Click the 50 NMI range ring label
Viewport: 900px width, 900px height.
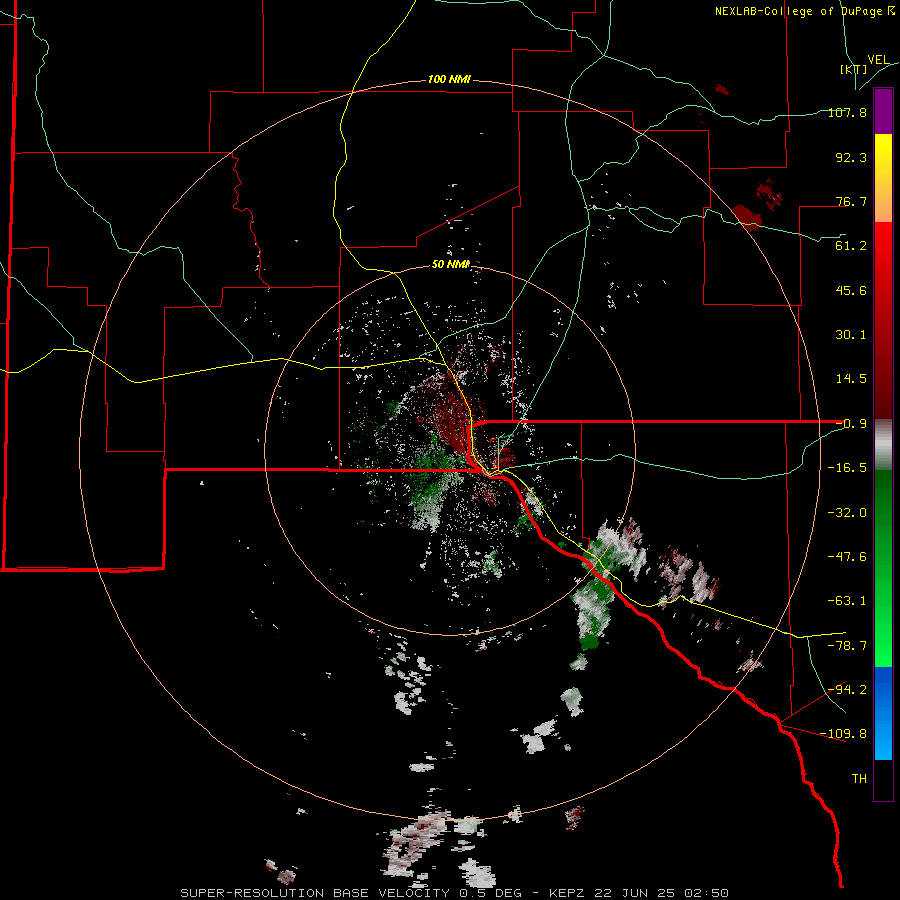[x=451, y=265]
